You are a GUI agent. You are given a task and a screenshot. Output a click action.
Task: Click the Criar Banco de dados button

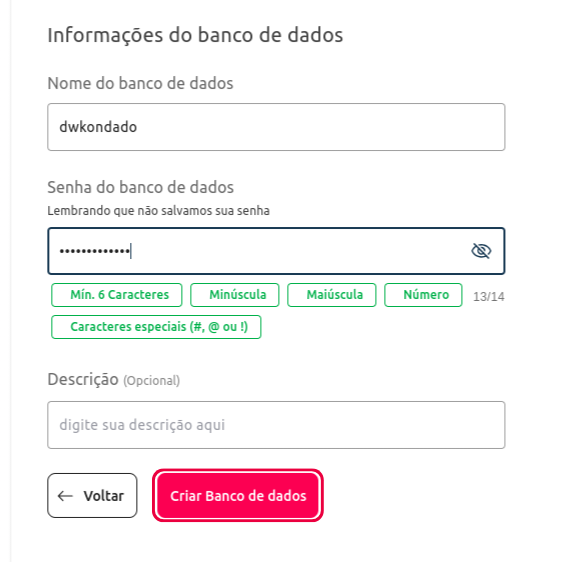point(238,496)
